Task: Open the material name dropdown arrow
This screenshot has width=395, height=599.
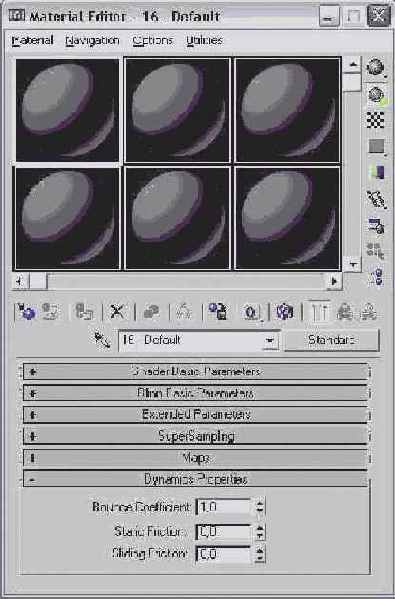Action: pyautogui.click(x=270, y=340)
